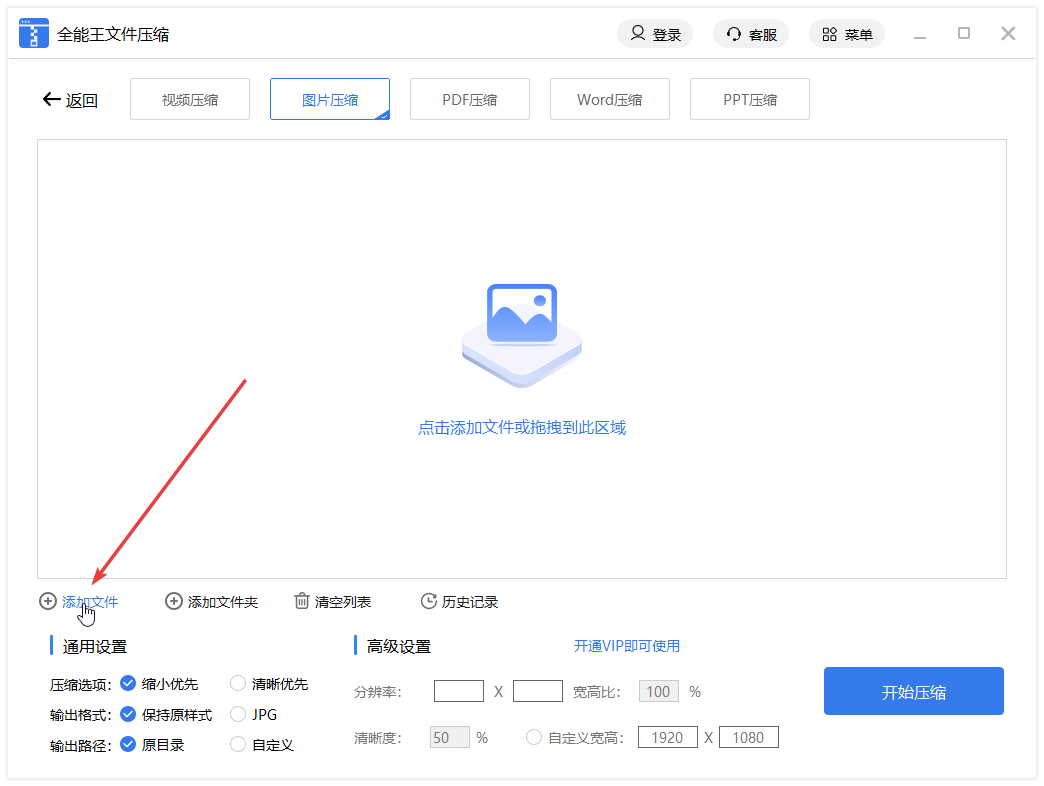Open the menu grid icon
The width and height of the screenshot is (1044, 786).
830,34
